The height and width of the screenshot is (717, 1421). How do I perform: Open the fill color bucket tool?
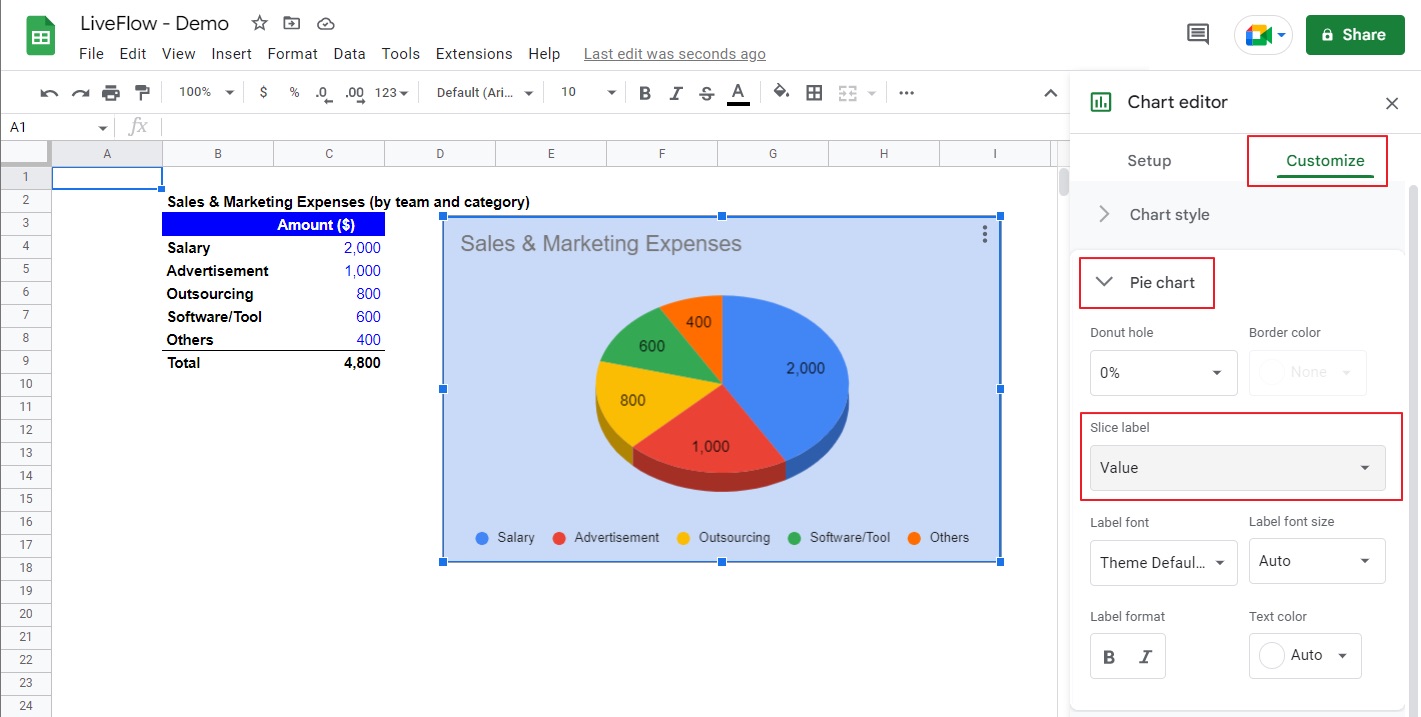tap(782, 93)
